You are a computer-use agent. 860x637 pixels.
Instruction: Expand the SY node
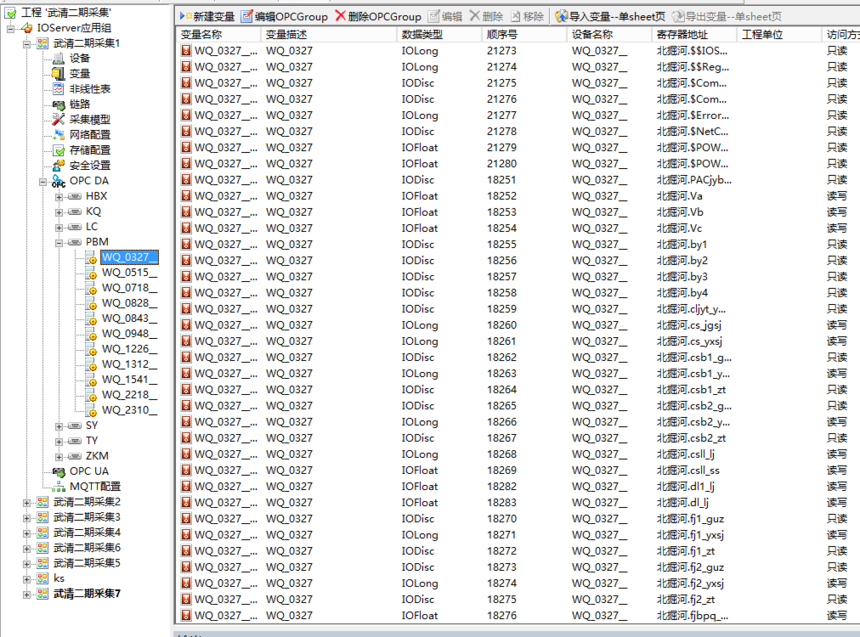[59, 426]
